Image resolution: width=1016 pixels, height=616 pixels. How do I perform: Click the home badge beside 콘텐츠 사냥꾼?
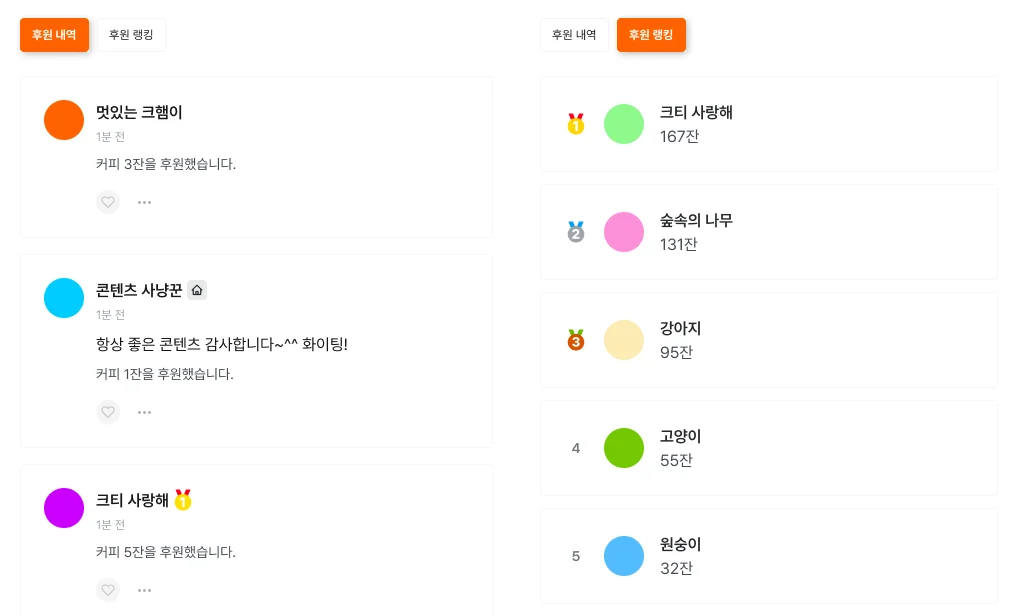tap(197, 290)
